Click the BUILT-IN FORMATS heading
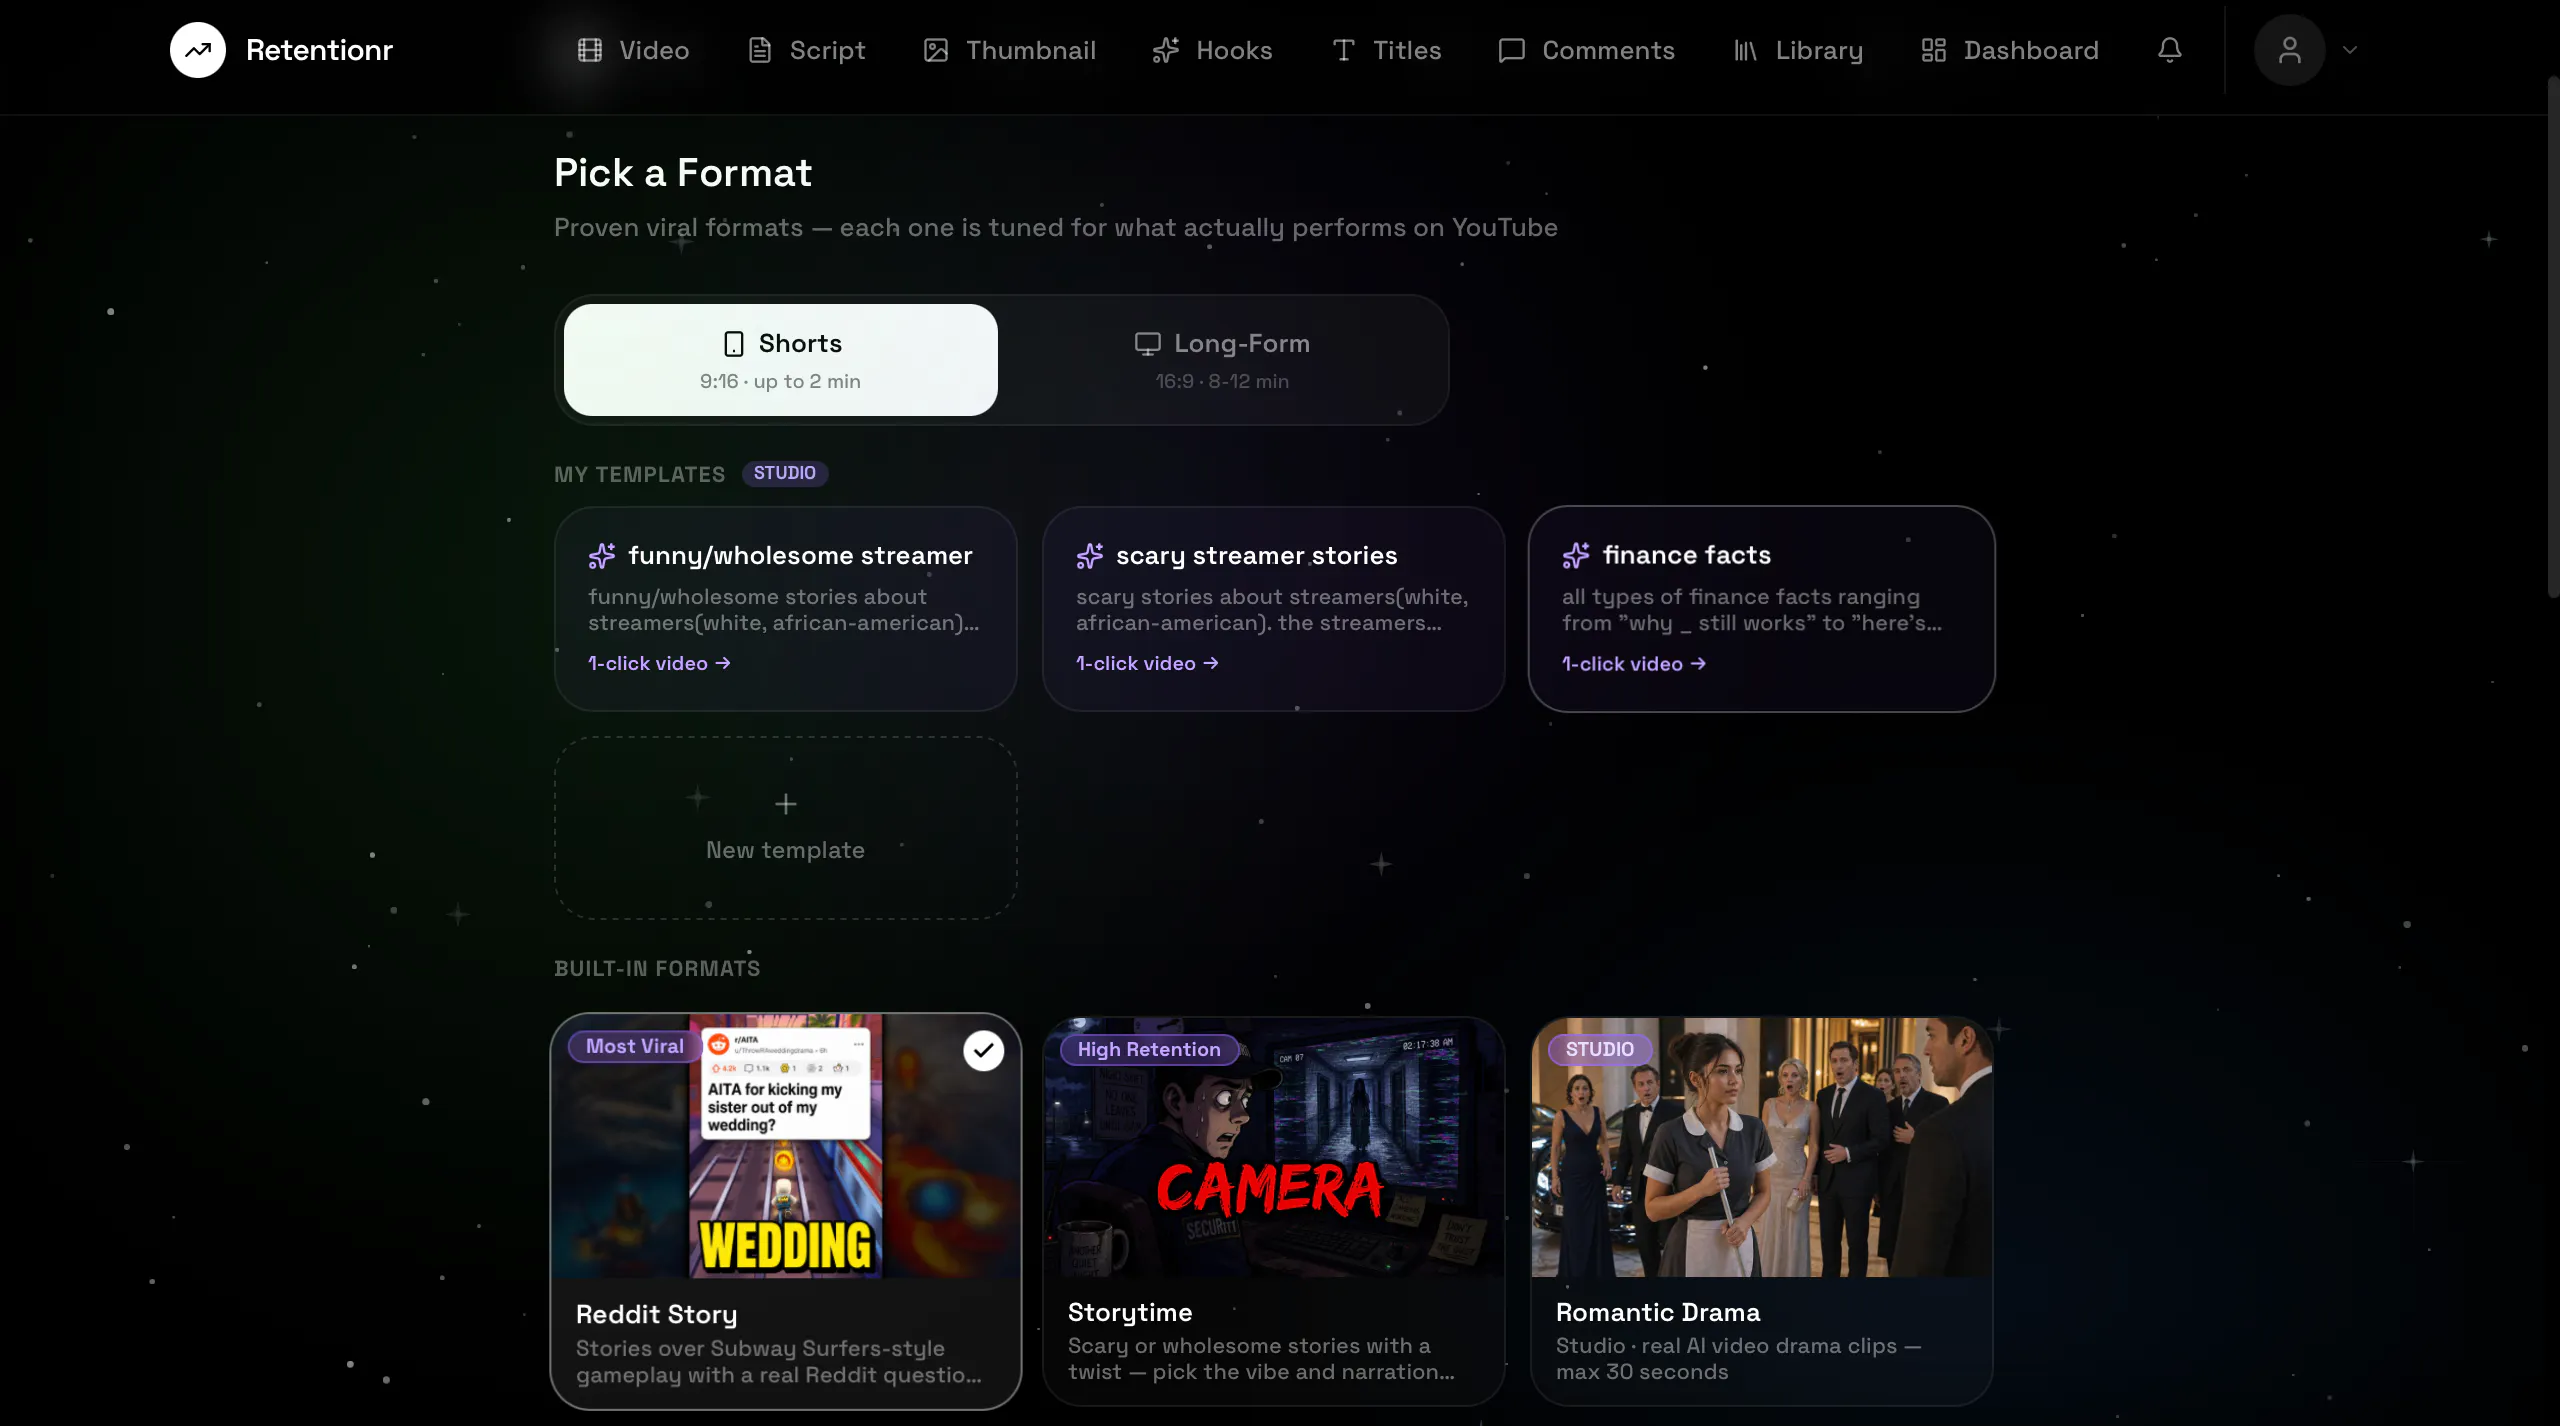This screenshot has width=2560, height=1426. [657, 969]
